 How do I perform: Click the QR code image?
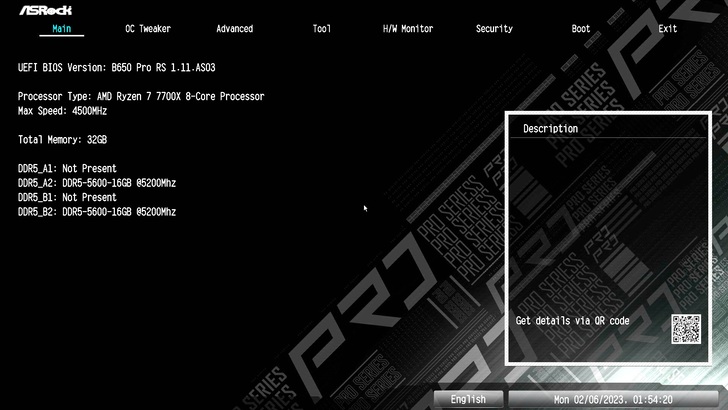tap(686, 329)
